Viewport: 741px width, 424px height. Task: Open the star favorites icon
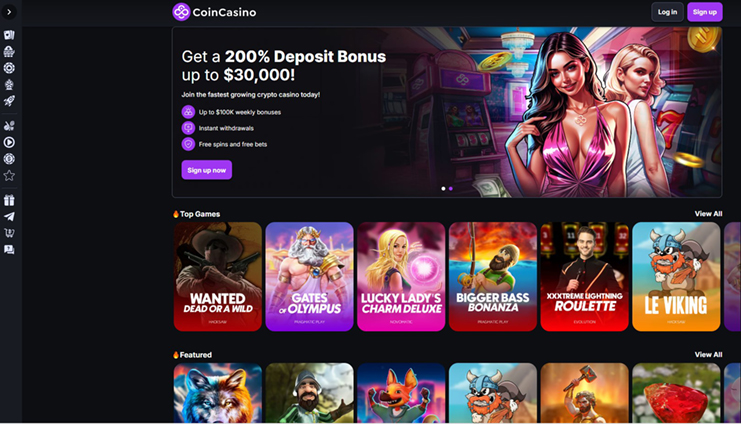point(9,175)
